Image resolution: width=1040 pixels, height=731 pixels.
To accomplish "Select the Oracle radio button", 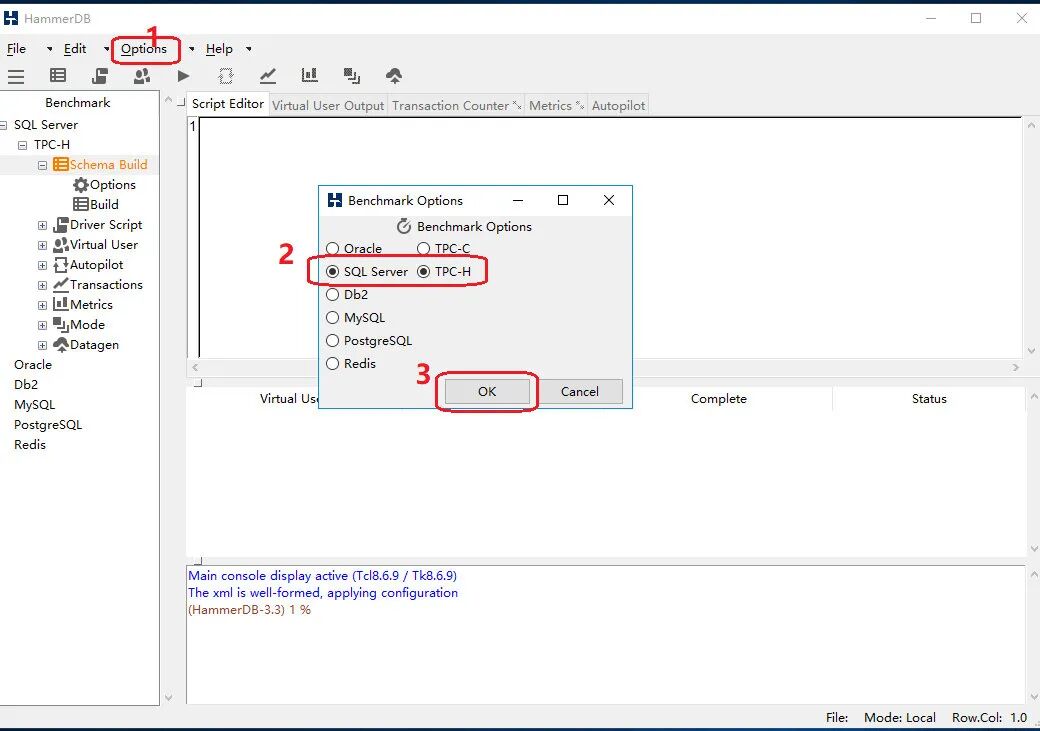I will tap(332, 249).
